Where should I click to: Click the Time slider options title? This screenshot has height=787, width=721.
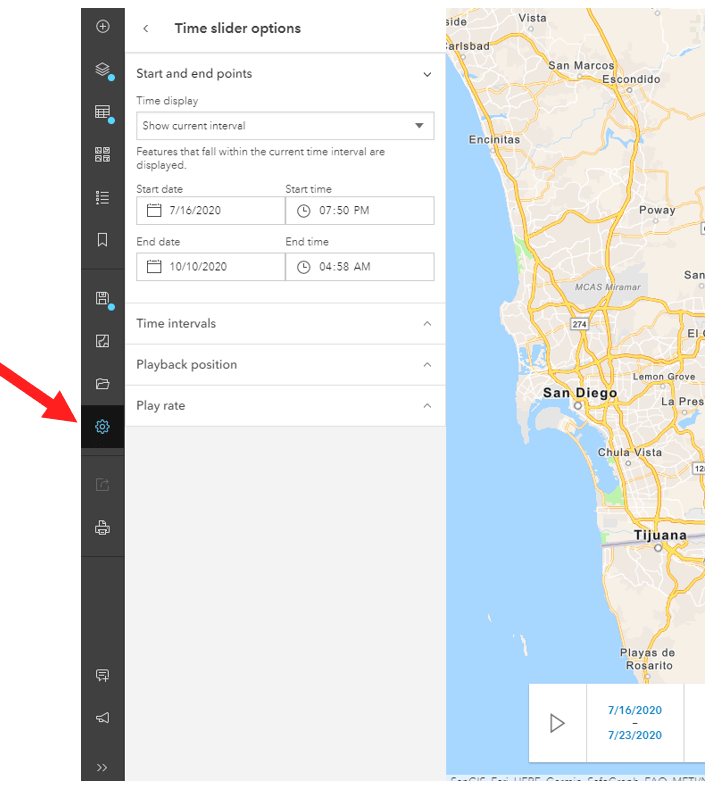(x=238, y=29)
